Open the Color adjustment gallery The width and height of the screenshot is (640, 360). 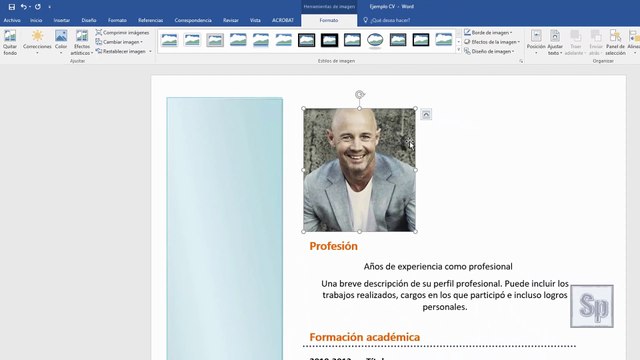click(x=61, y=42)
